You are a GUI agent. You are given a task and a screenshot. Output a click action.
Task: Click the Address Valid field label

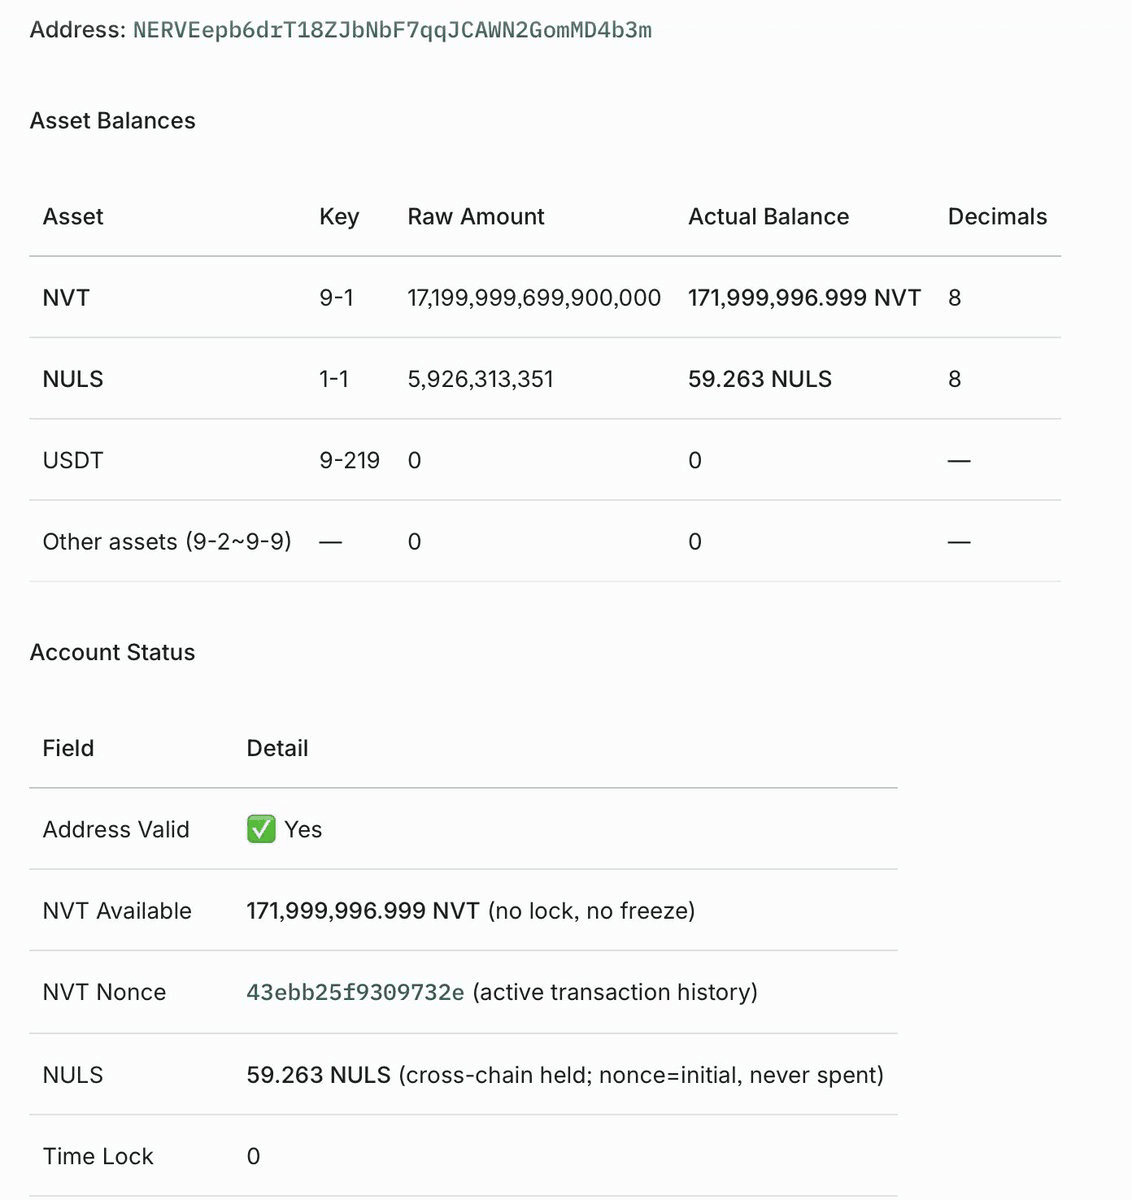coord(116,829)
